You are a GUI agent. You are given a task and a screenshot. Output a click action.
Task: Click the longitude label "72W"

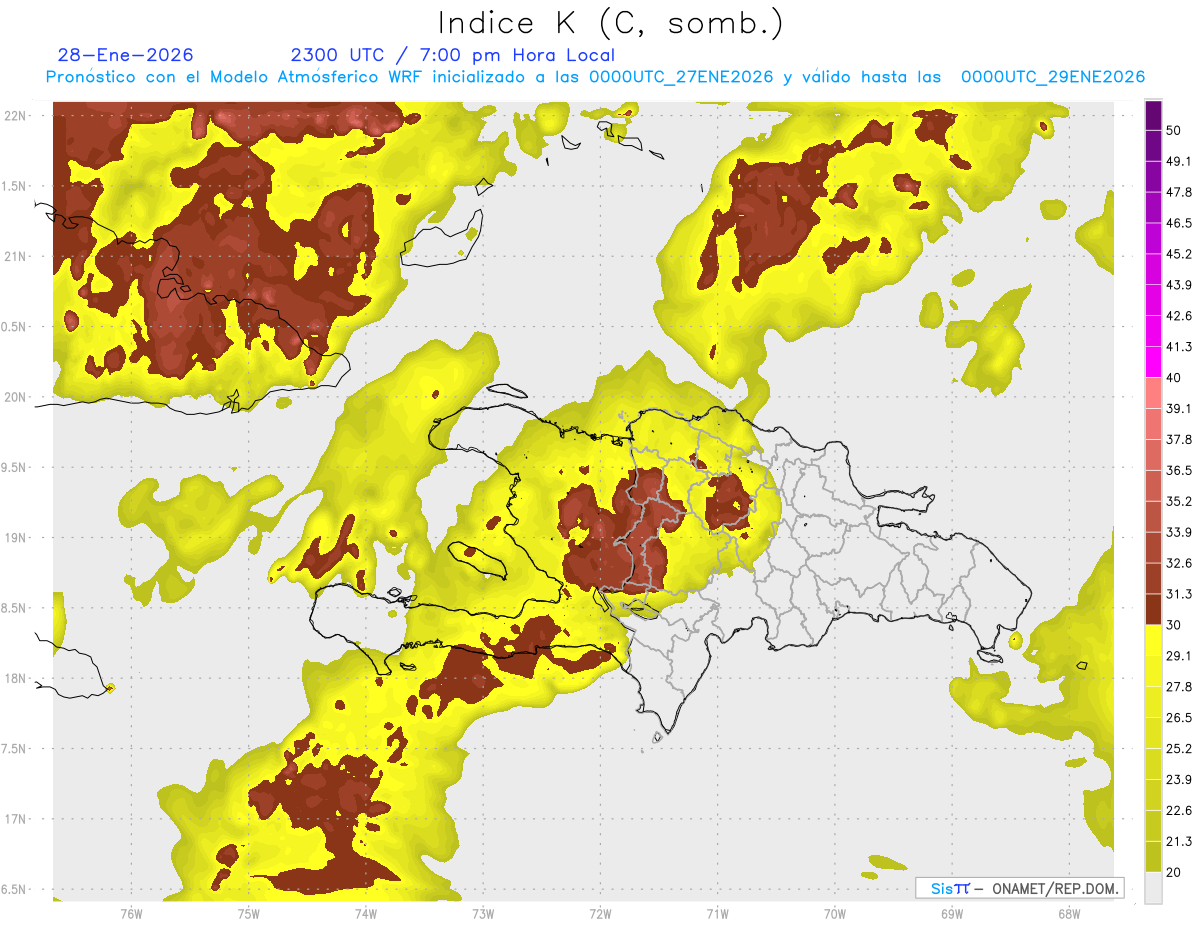point(600,914)
